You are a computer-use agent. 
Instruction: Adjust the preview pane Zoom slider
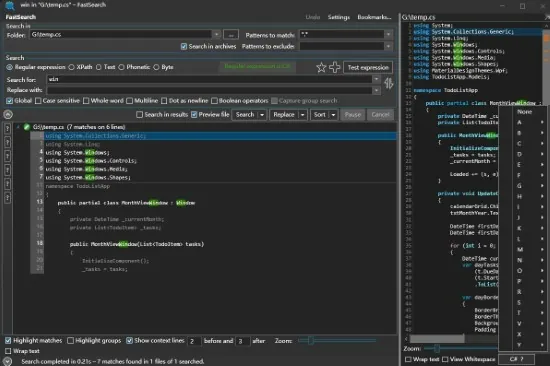pos(437,348)
